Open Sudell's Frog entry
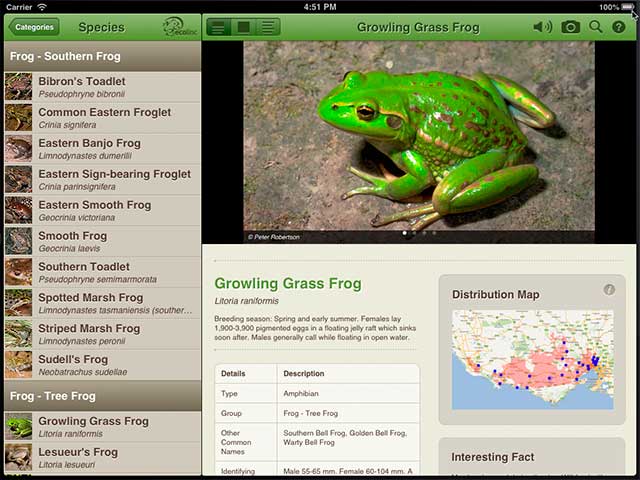Image resolution: width=640 pixels, height=480 pixels. [102, 365]
